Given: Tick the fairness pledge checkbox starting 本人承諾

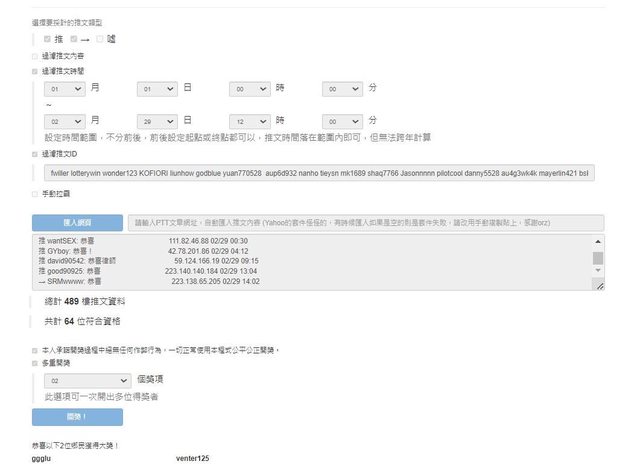Looking at the screenshot, I should pos(35,350).
